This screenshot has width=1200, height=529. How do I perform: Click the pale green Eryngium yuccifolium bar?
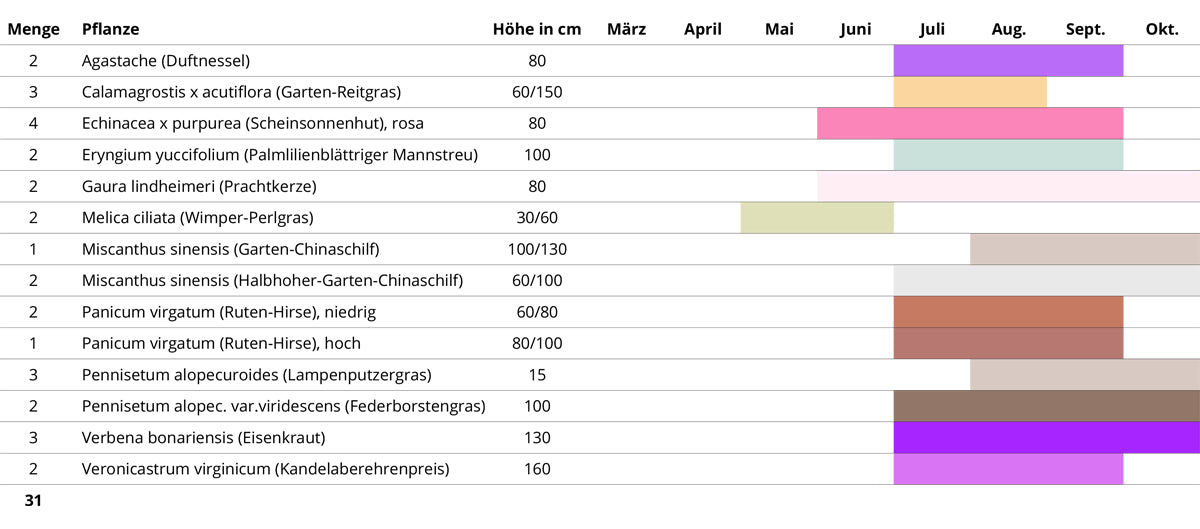click(1008, 155)
